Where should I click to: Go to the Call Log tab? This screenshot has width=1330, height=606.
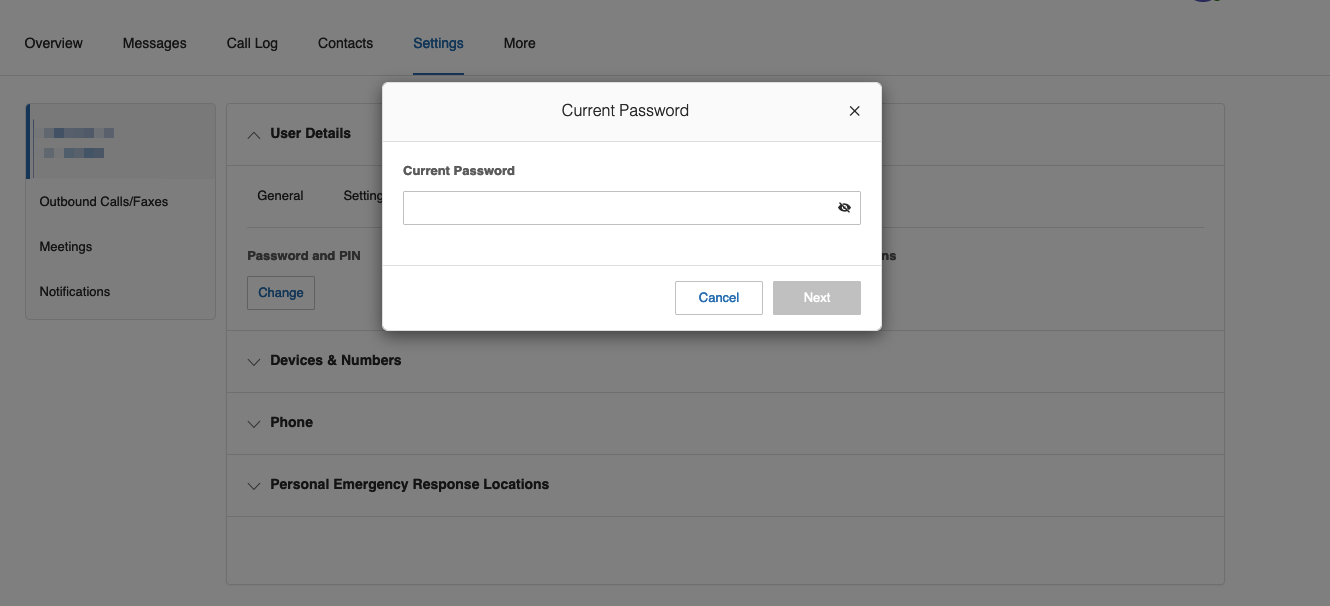pyautogui.click(x=252, y=44)
